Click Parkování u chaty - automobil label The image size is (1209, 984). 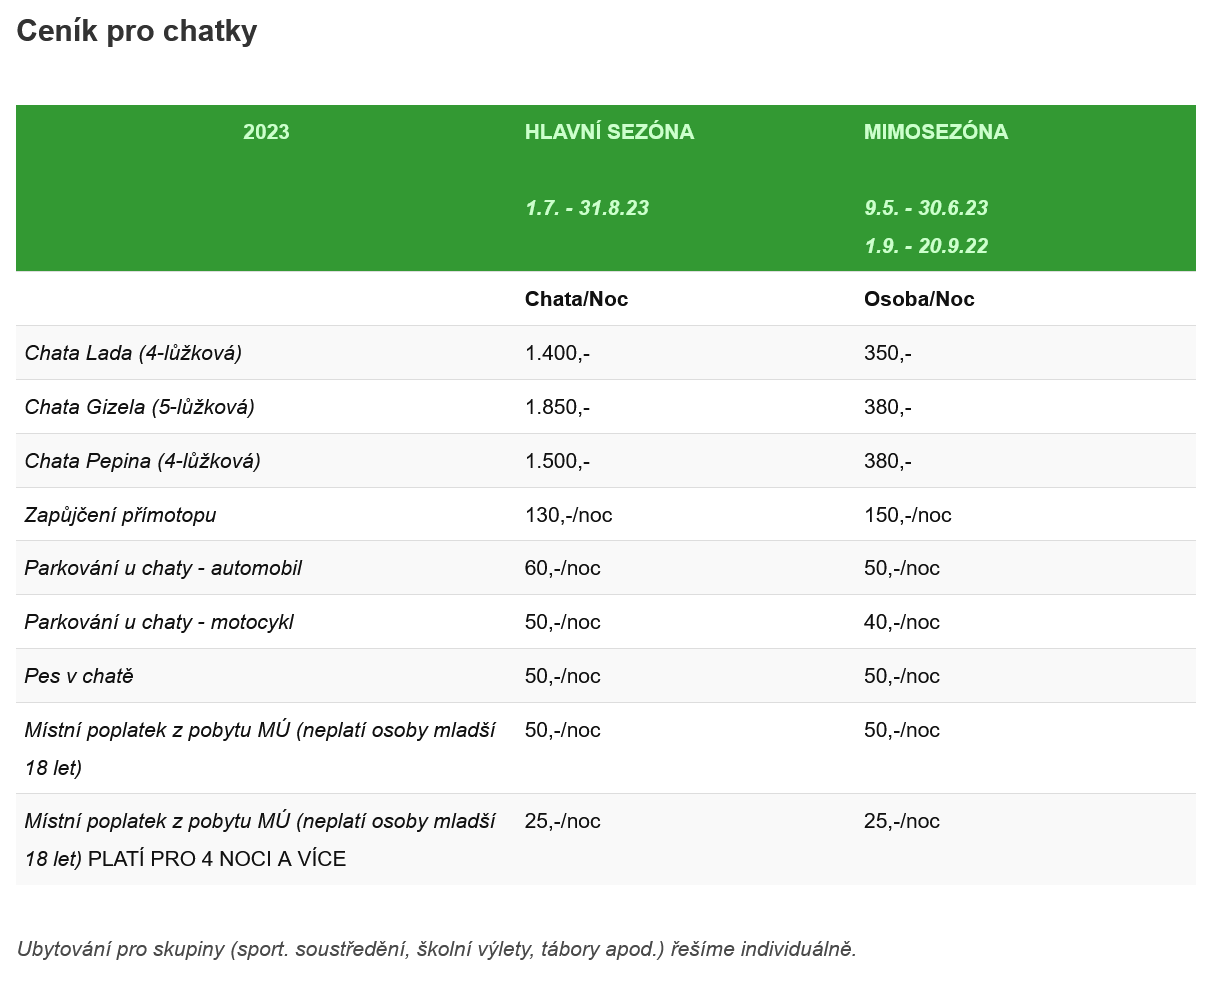click(x=163, y=568)
